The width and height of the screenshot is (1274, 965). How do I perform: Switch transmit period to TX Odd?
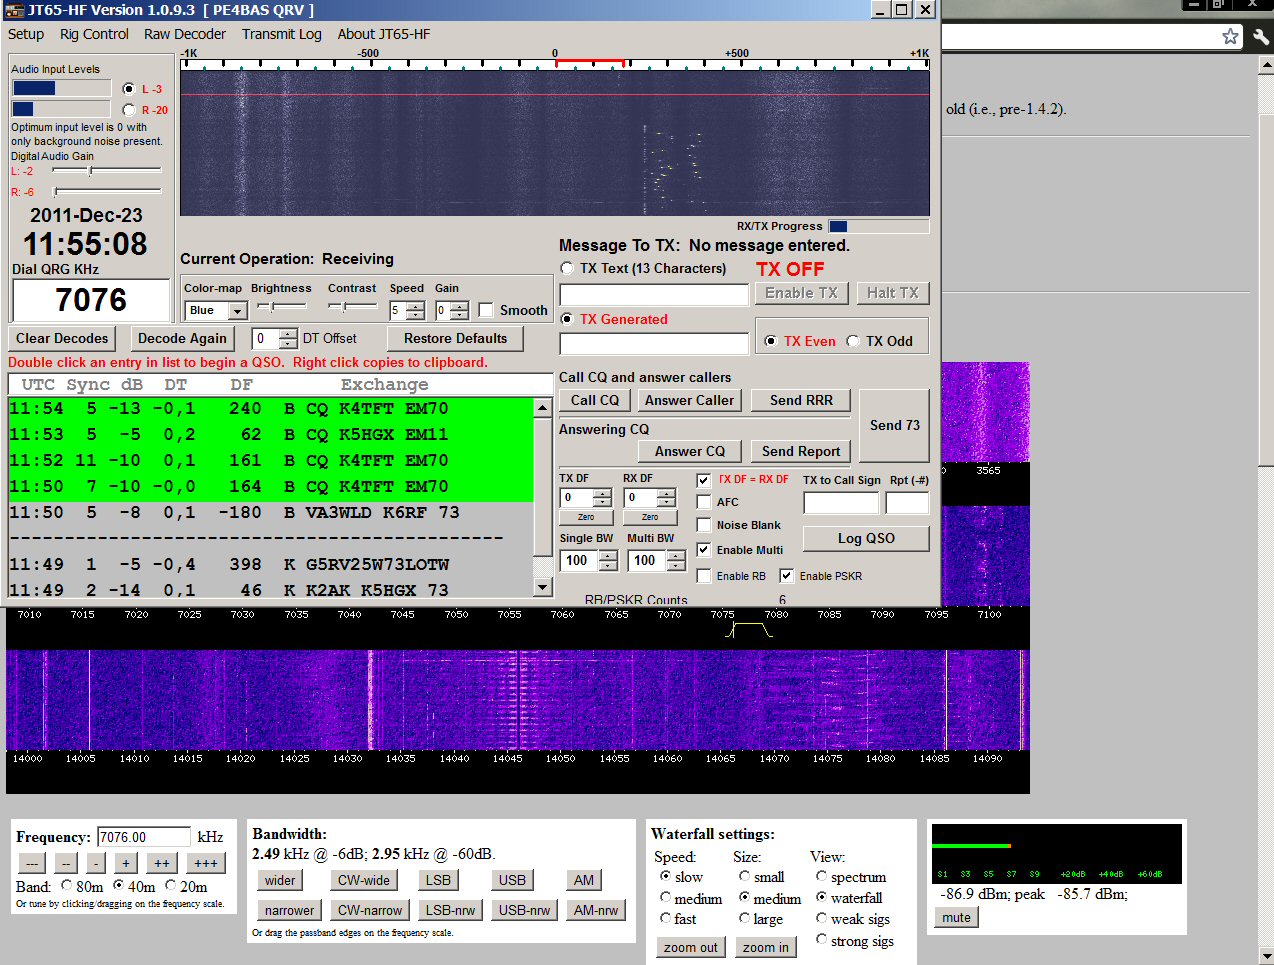[x=854, y=340]
